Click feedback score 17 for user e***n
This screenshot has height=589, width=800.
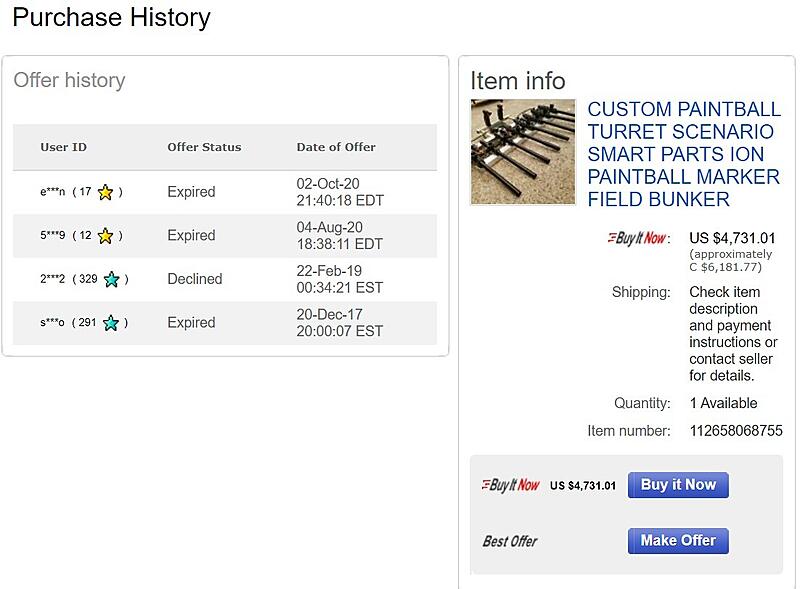(x=85, y=192)
